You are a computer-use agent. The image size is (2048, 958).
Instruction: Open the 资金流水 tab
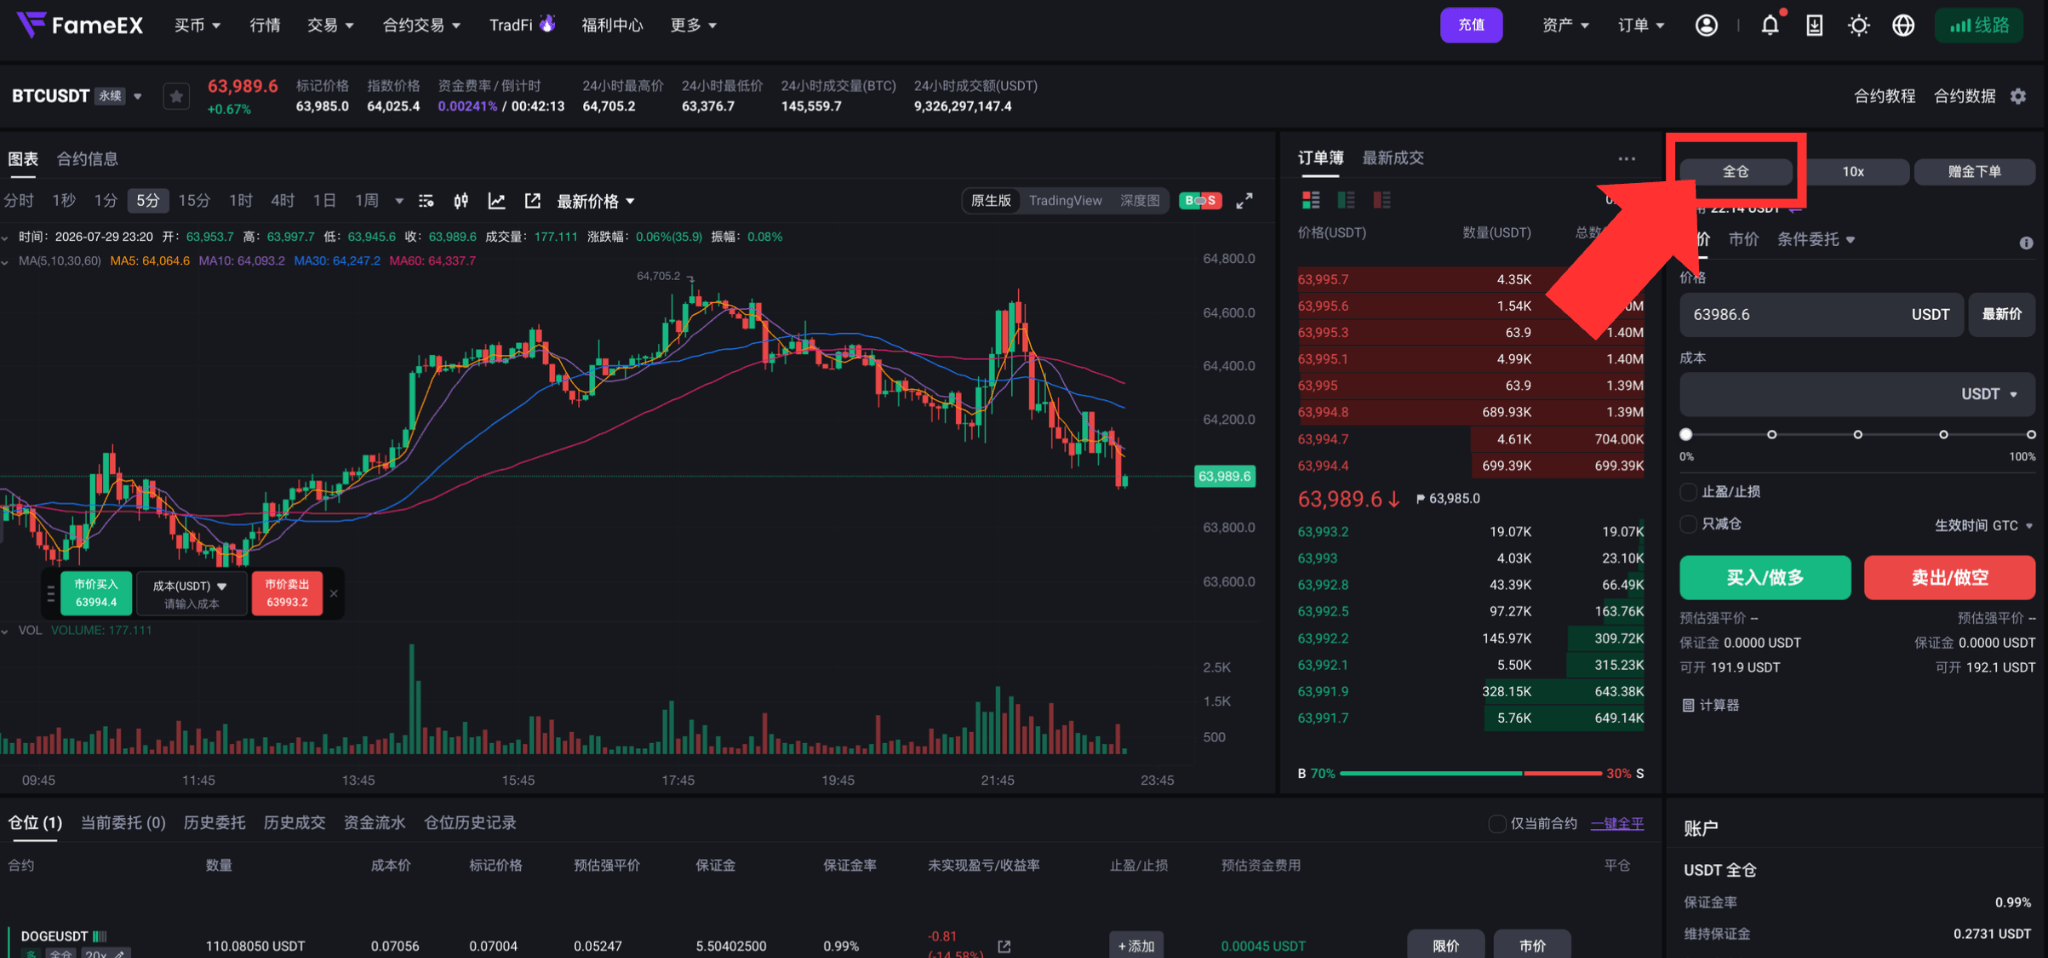coord(374,823)
